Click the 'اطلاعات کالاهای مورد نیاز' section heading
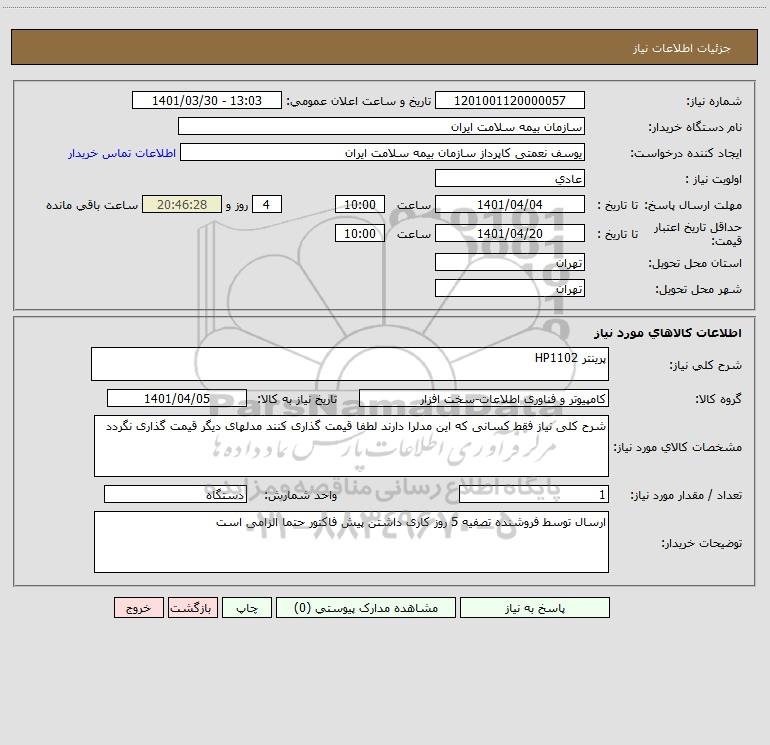 (x=668, y=333)
